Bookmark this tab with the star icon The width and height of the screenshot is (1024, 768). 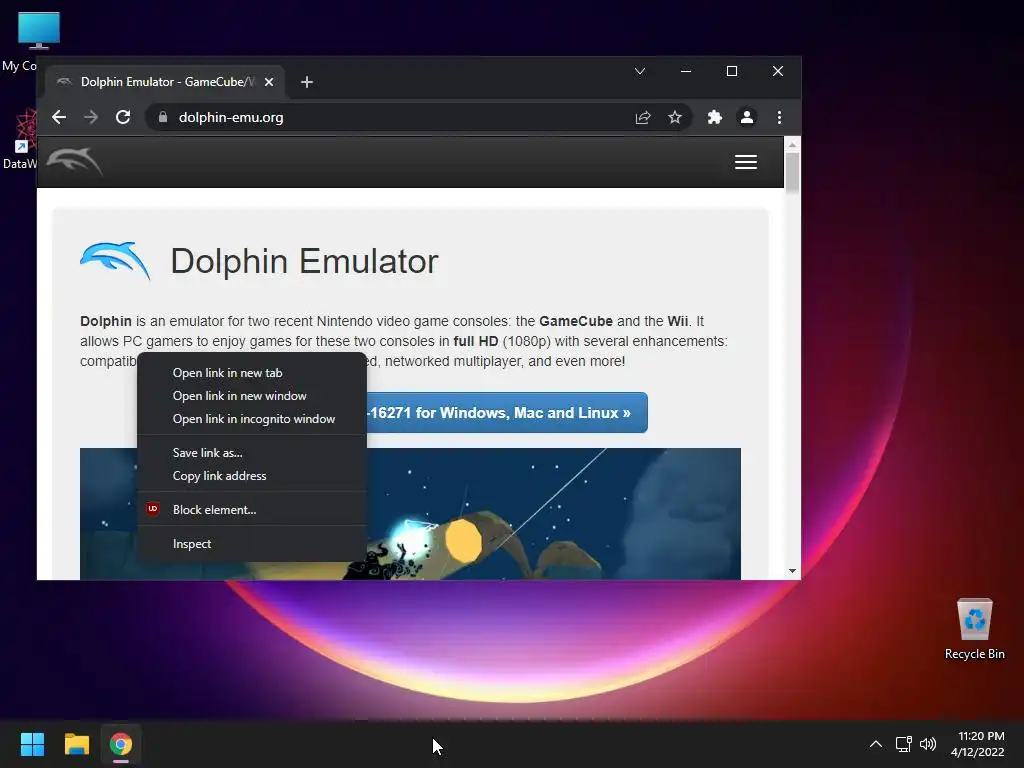675,117
